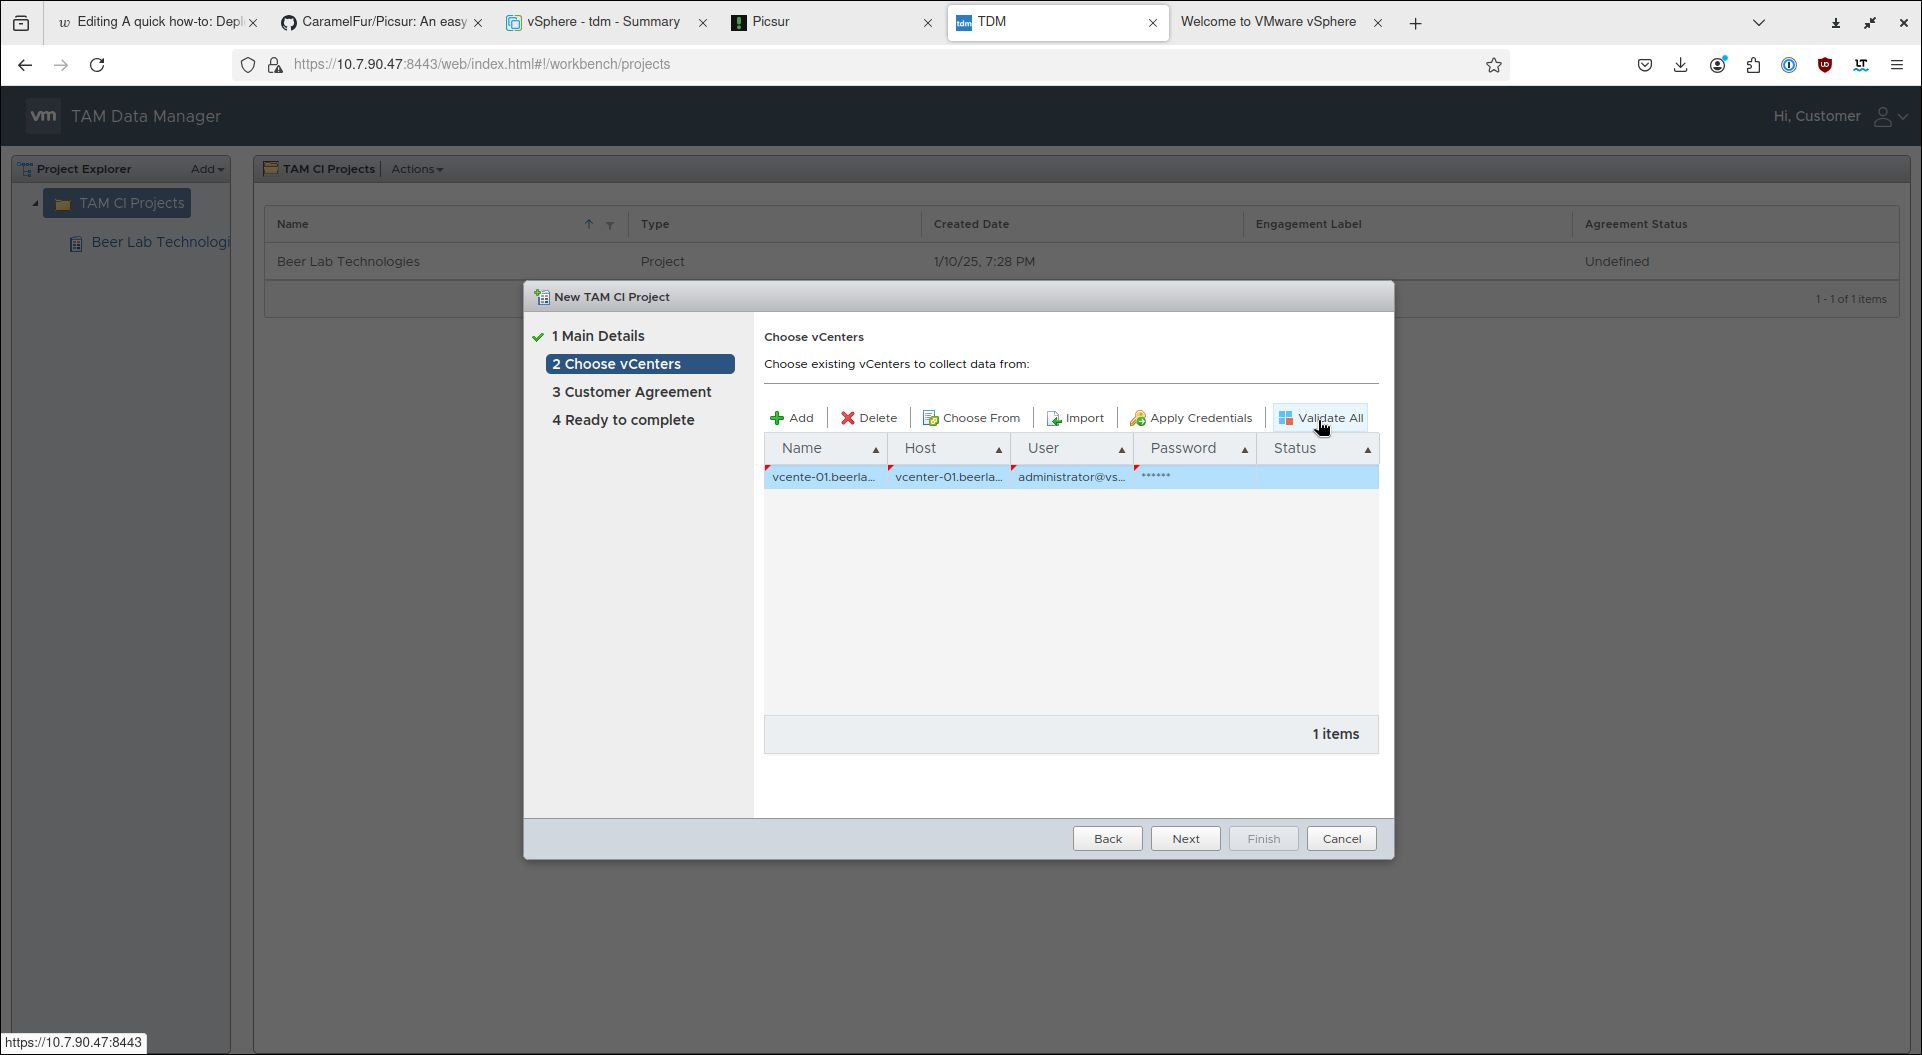Click the Back button in wizard
1922x1055 pixels.
click(1107, 839)
